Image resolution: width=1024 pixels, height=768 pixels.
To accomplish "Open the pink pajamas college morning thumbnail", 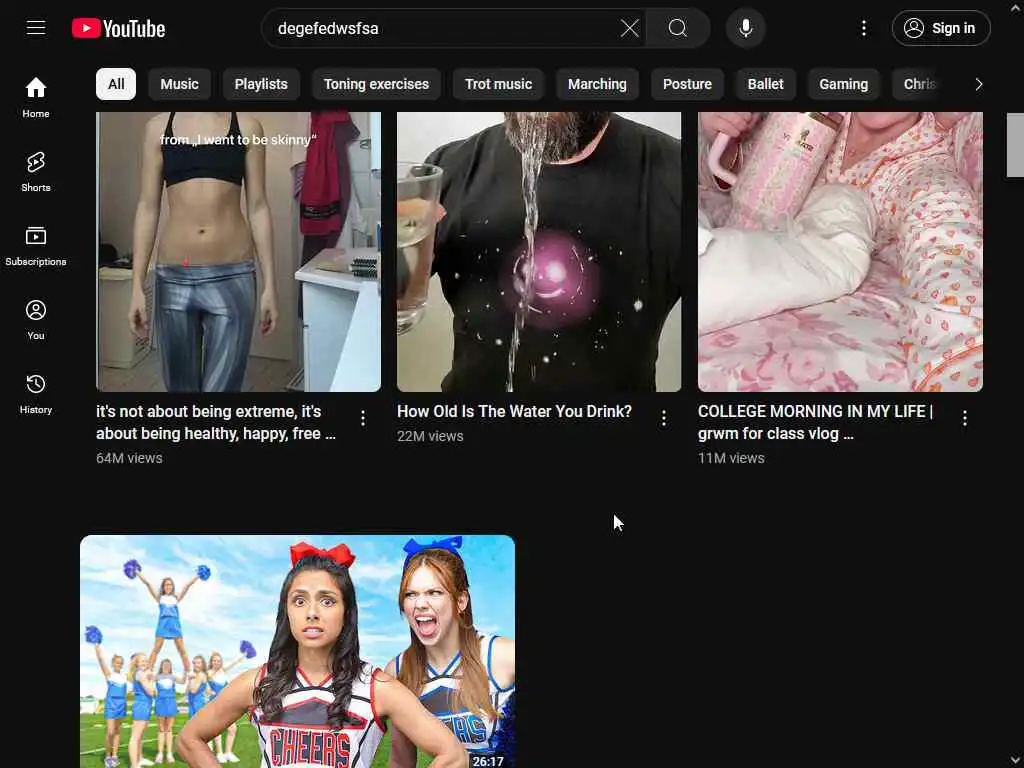I will 840,252.
